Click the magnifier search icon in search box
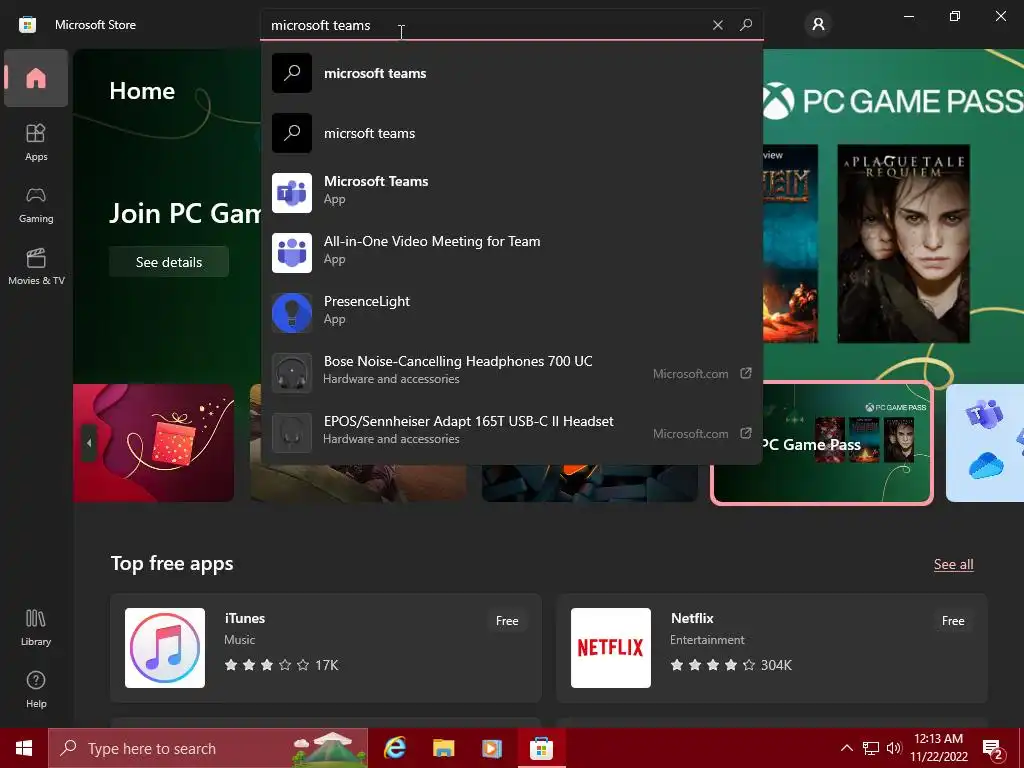The height and width of the screenshot is (768, 1024). (x=746, y=25)
